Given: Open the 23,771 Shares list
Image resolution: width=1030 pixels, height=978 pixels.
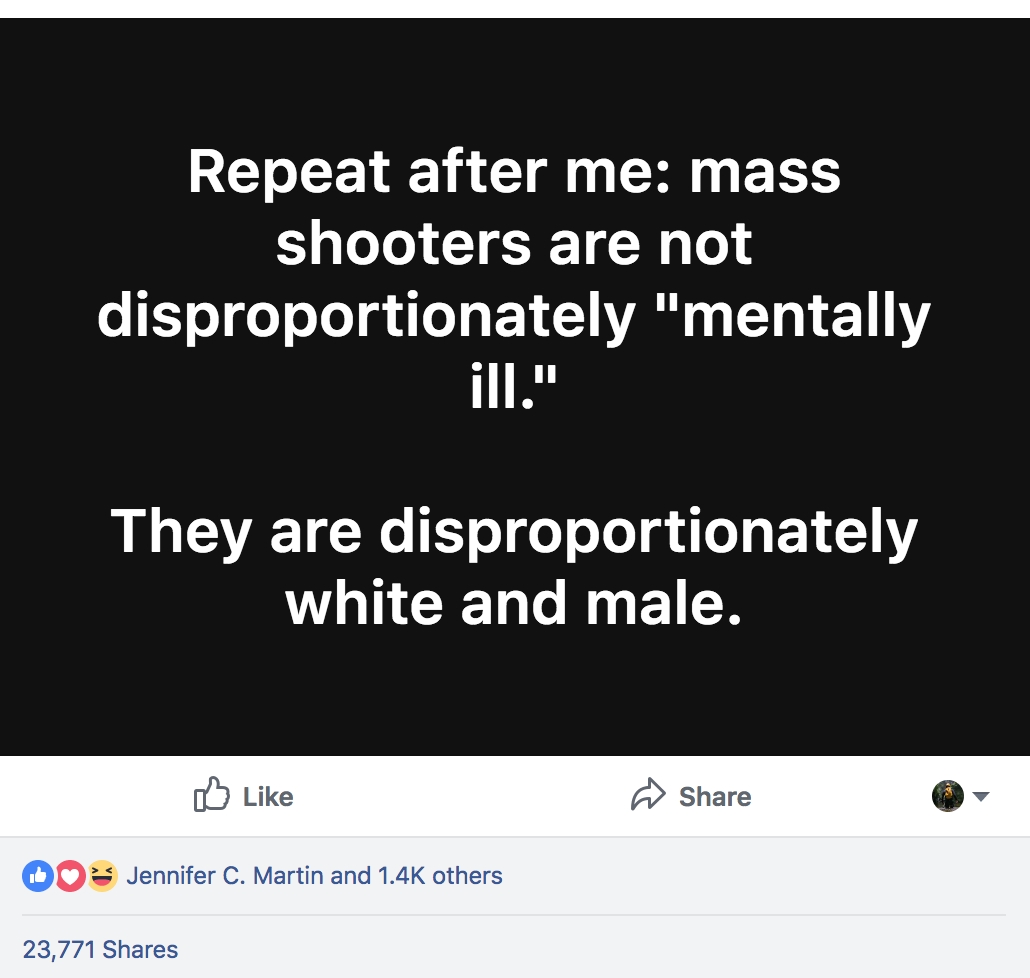Looking at the screenshot, I should click(100, 949).
